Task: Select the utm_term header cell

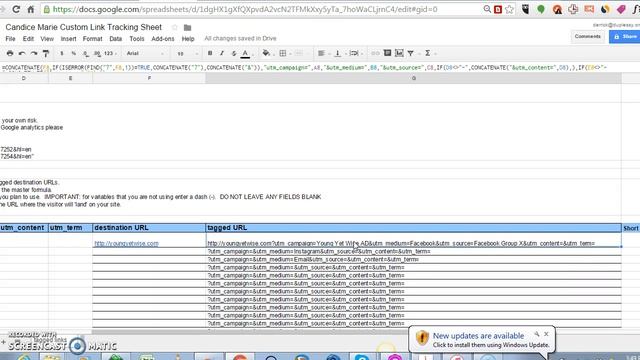Action: pyautogui.click(x=70, y=228)
